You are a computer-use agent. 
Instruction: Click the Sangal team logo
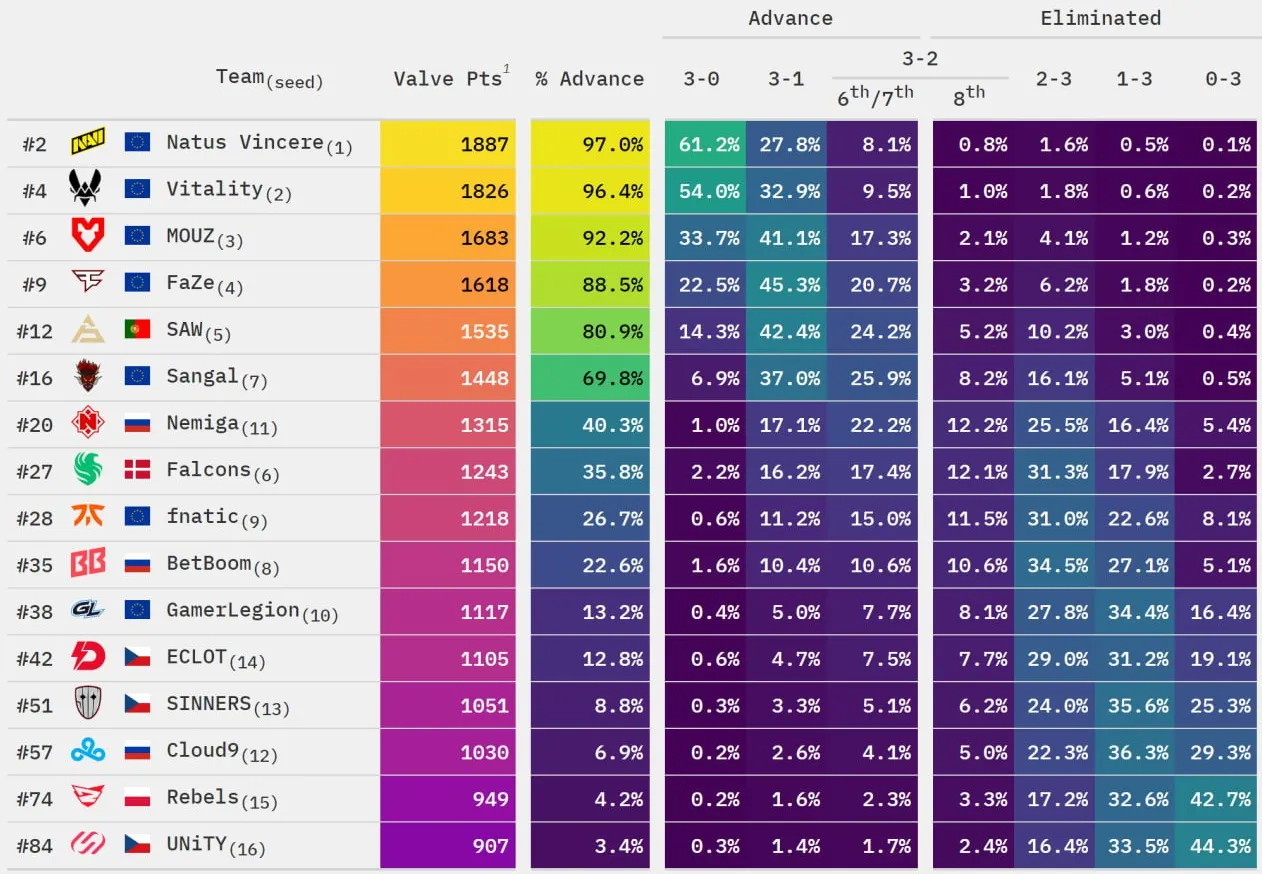tap(88, 377)
